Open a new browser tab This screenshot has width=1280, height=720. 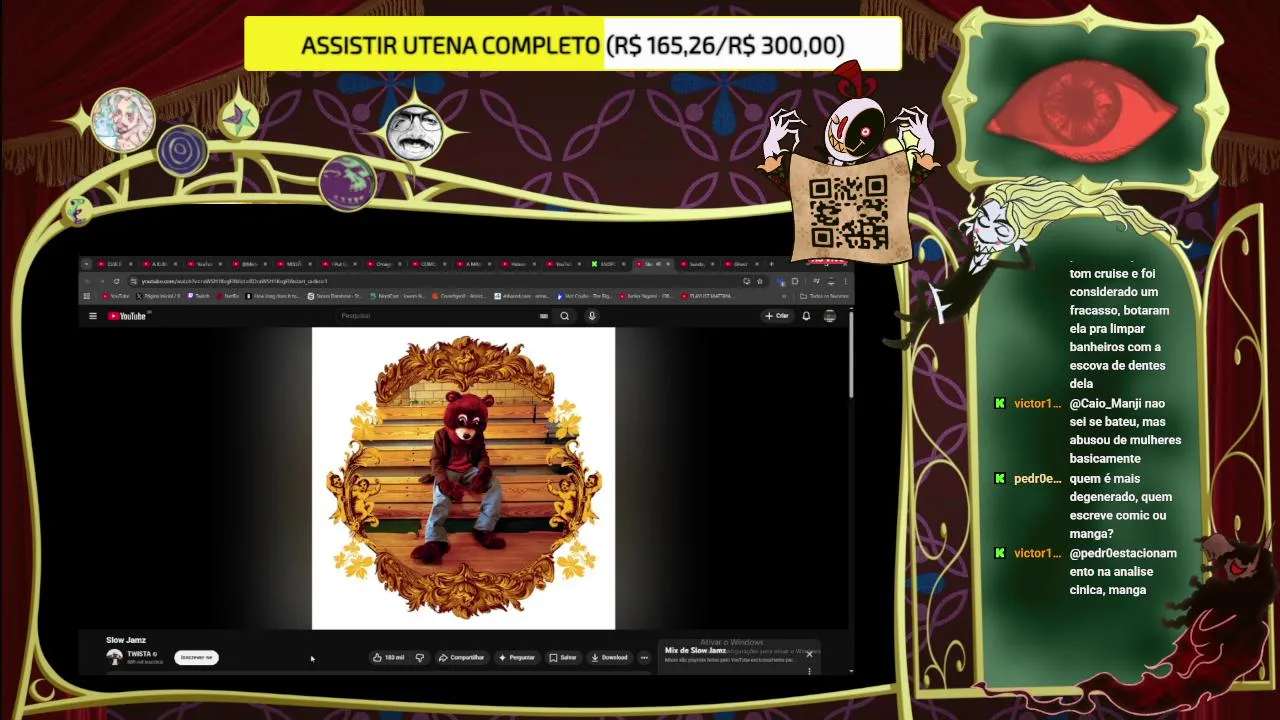click(x=771, y=264)
